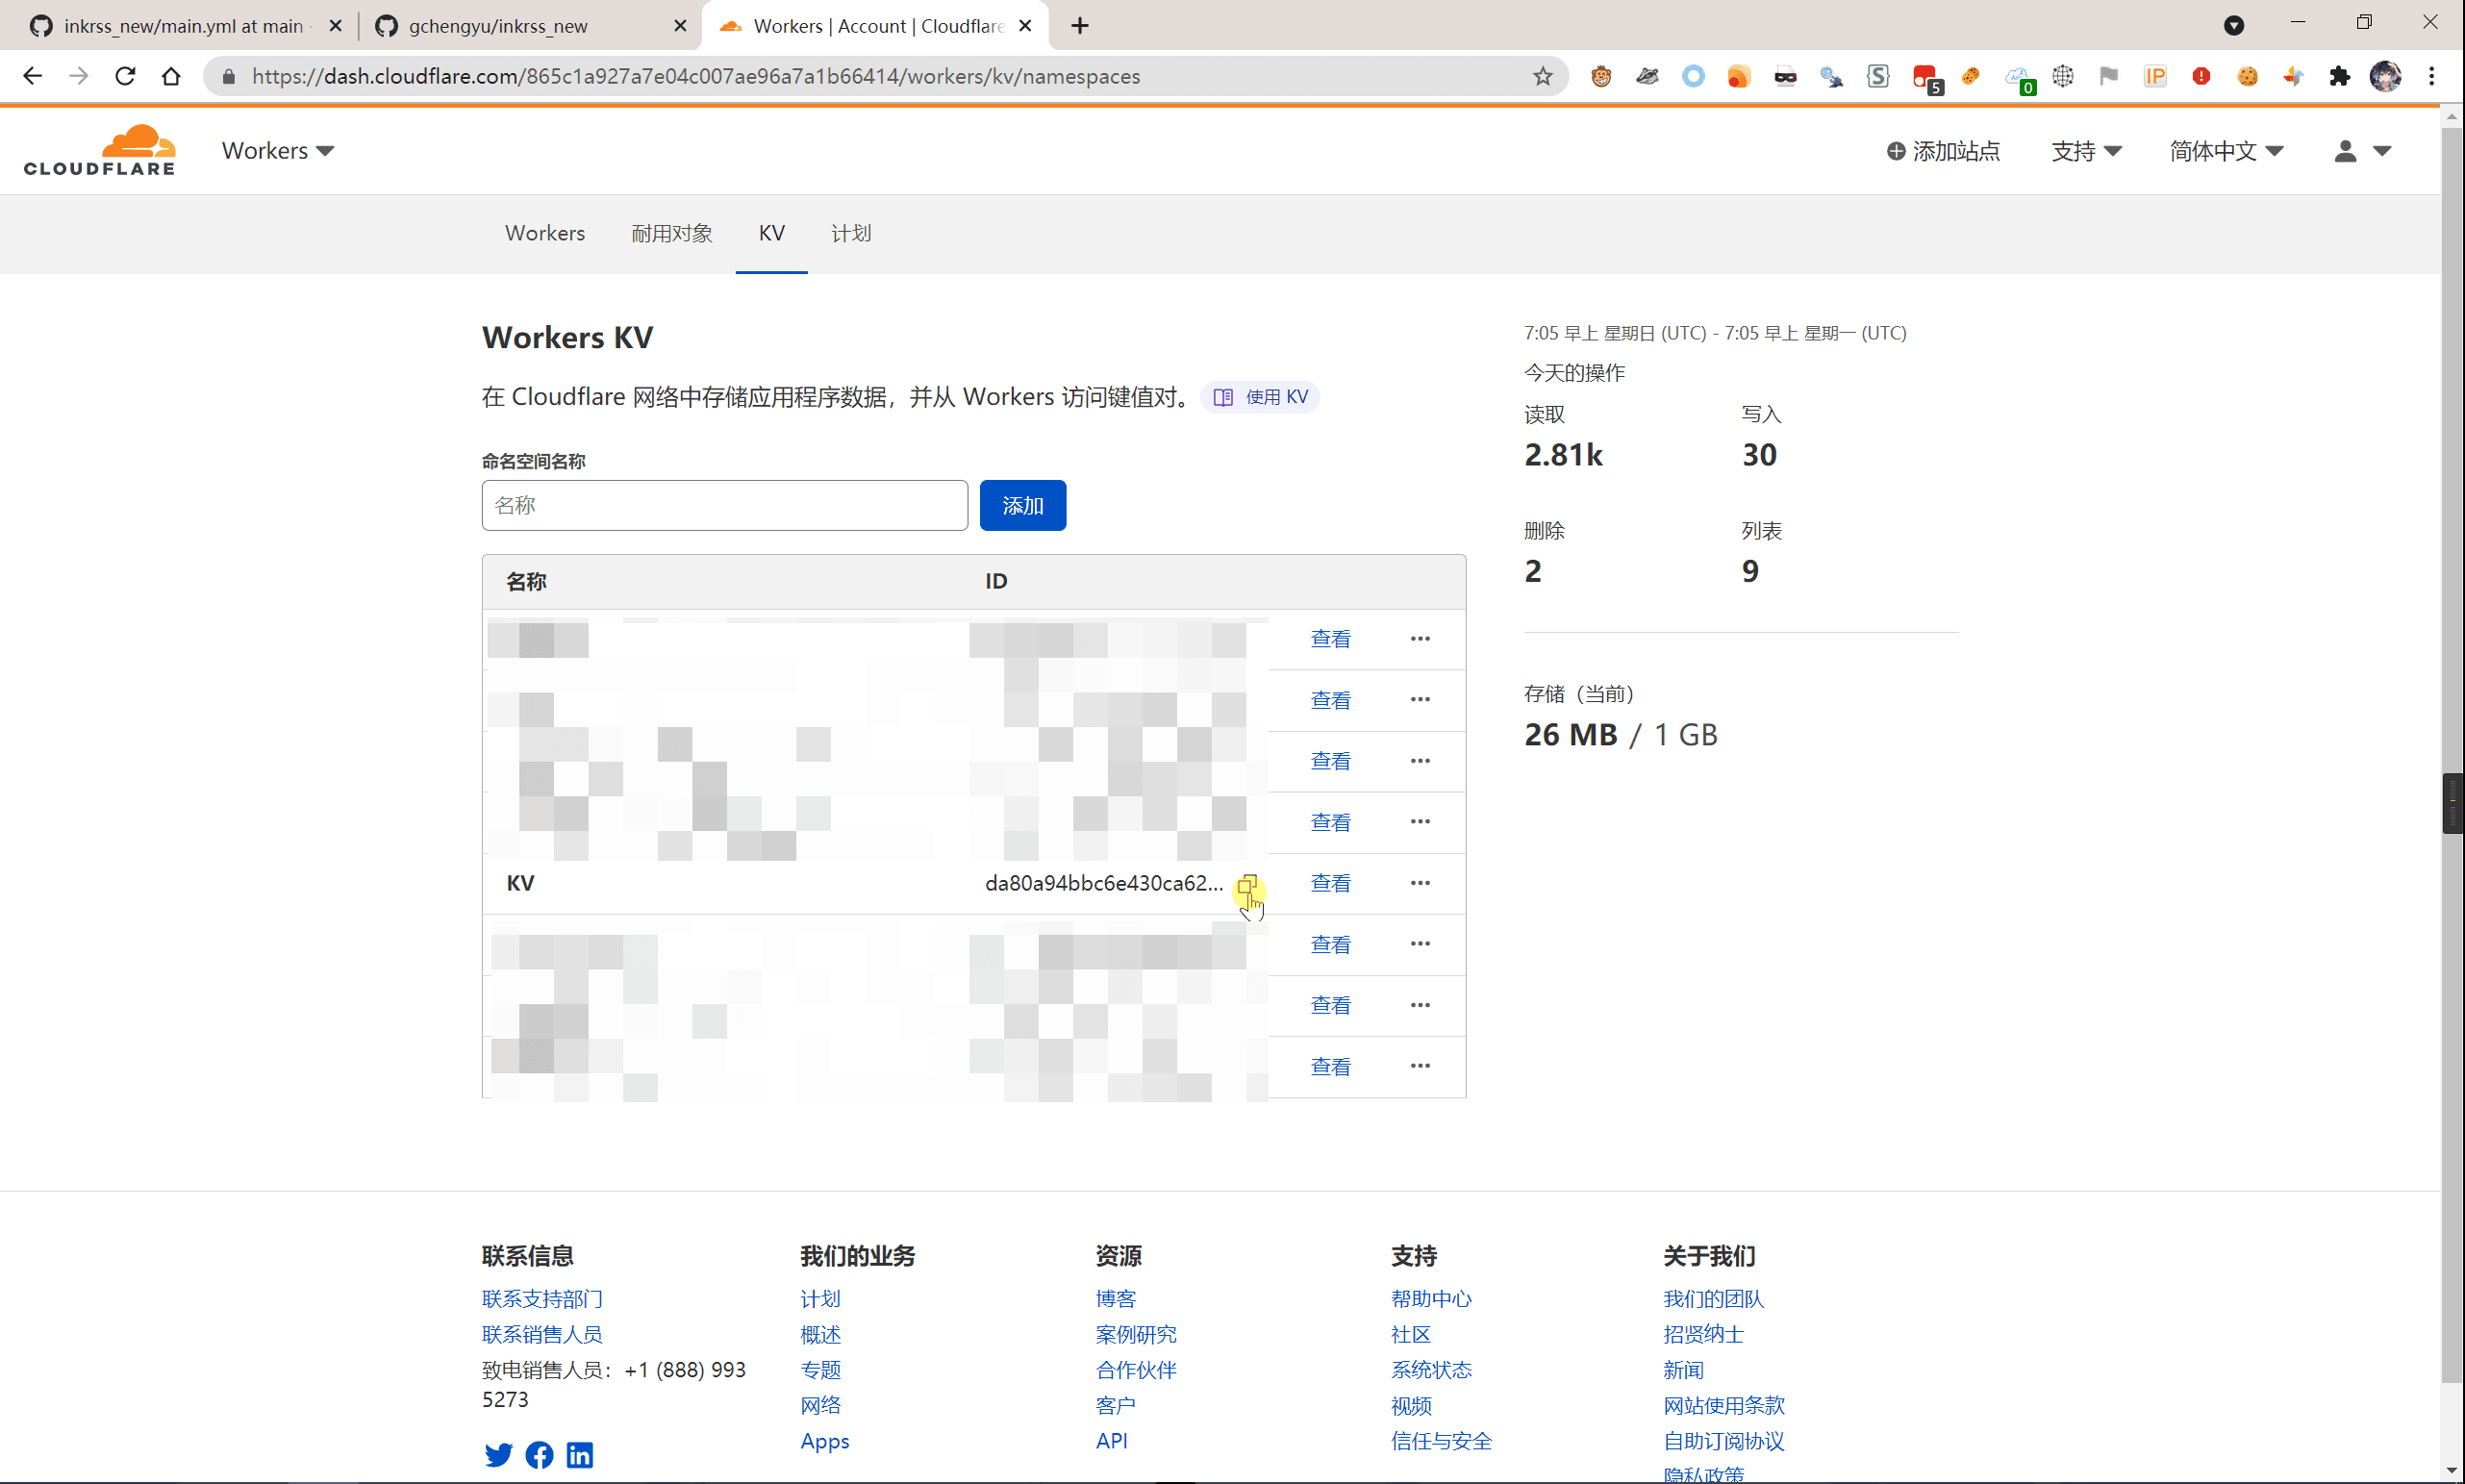Switch to the 耐用对象 tab
This screenshot has height=1484, width=2465.
pos(672,233)
